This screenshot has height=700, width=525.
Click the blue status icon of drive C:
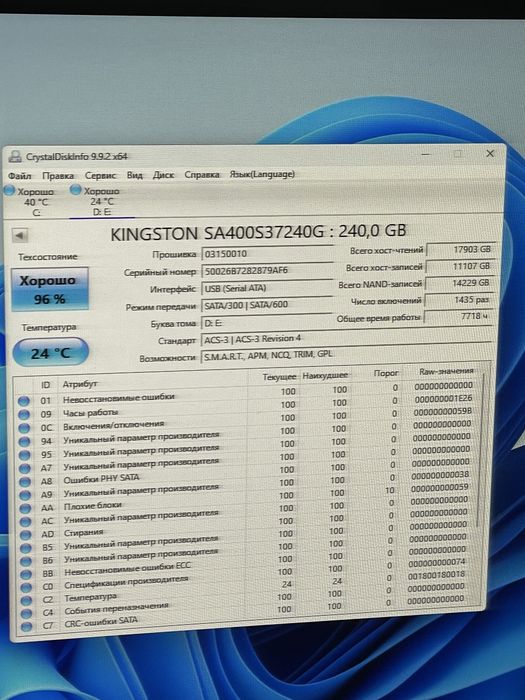click(x=9, y=191)
